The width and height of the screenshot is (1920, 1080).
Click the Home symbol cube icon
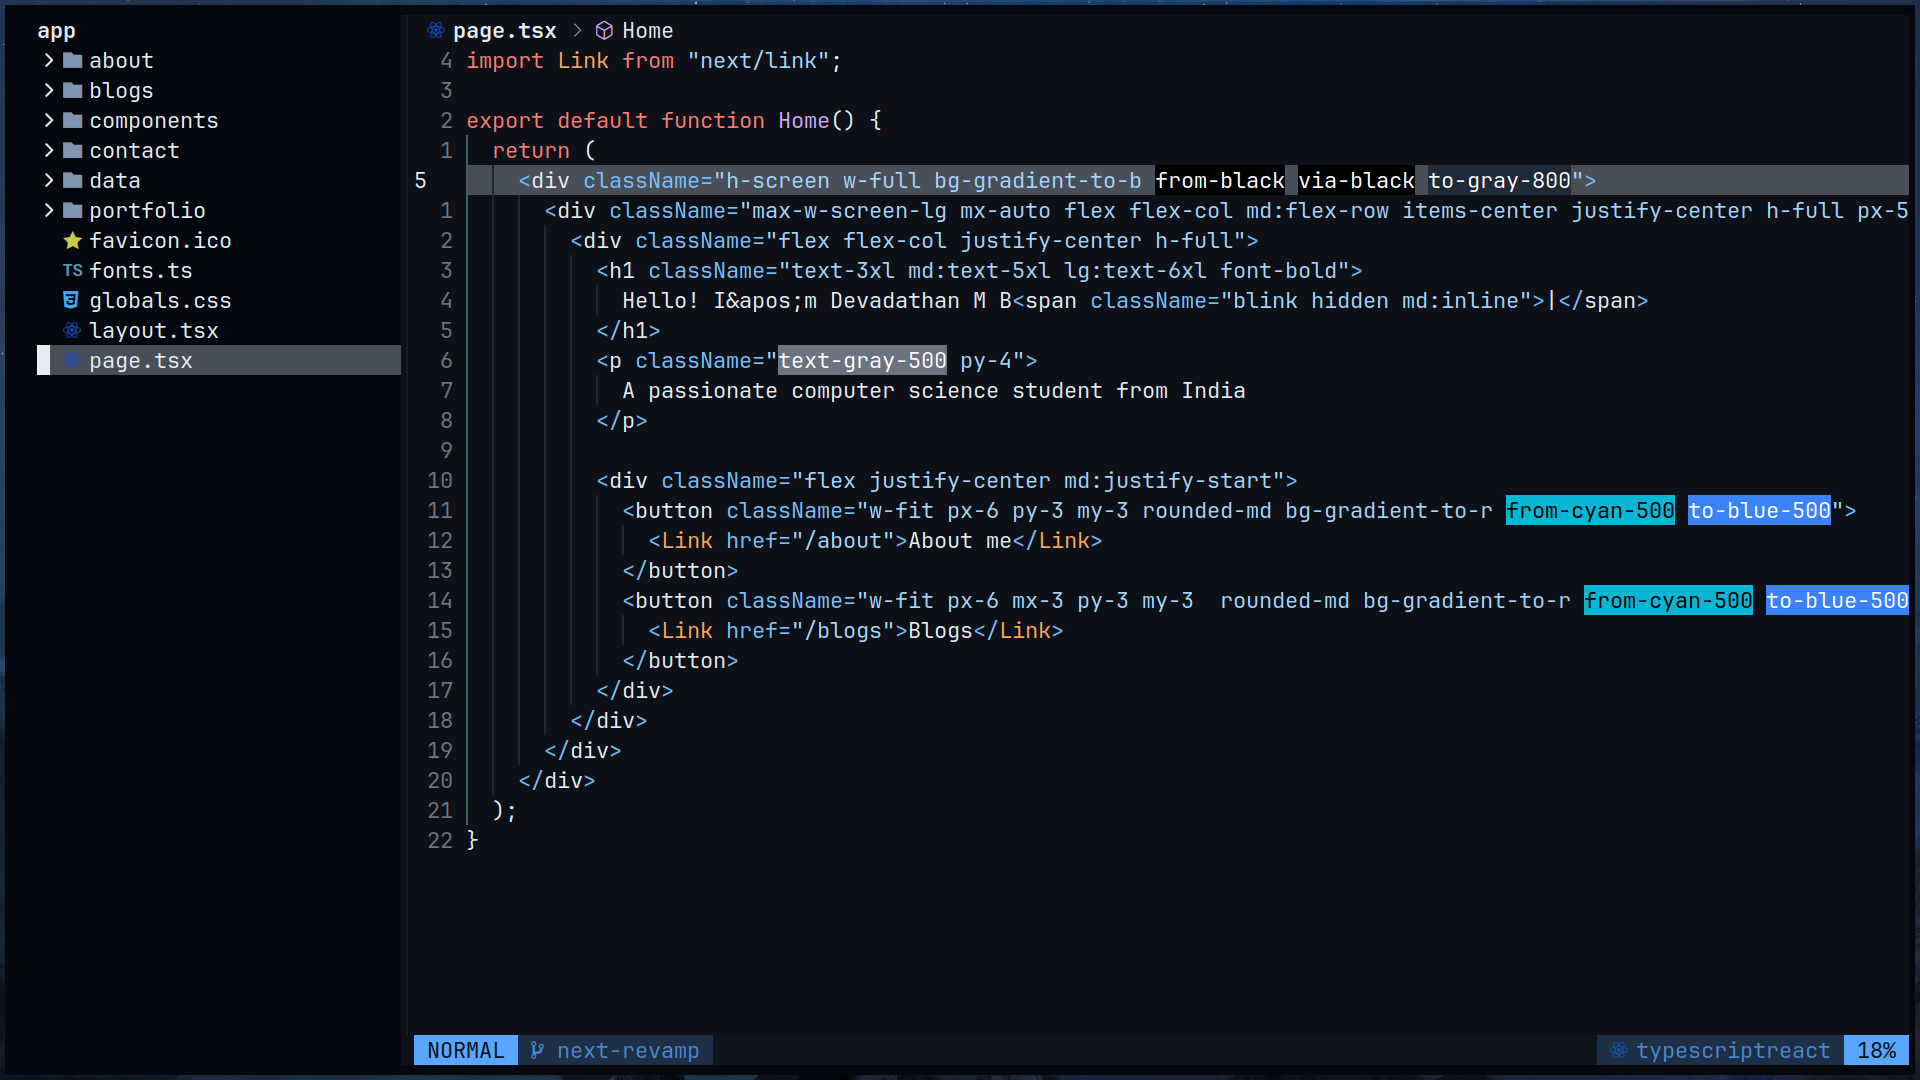[604, 31]
